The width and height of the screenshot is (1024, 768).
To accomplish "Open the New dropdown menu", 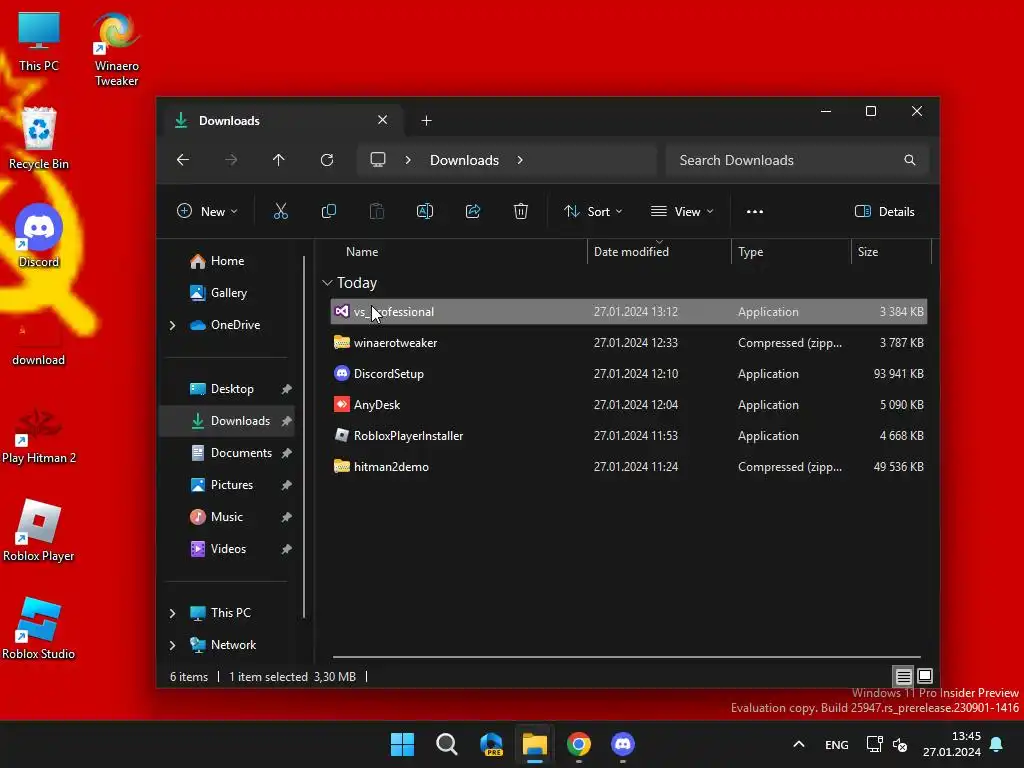I will coord(207,212).
